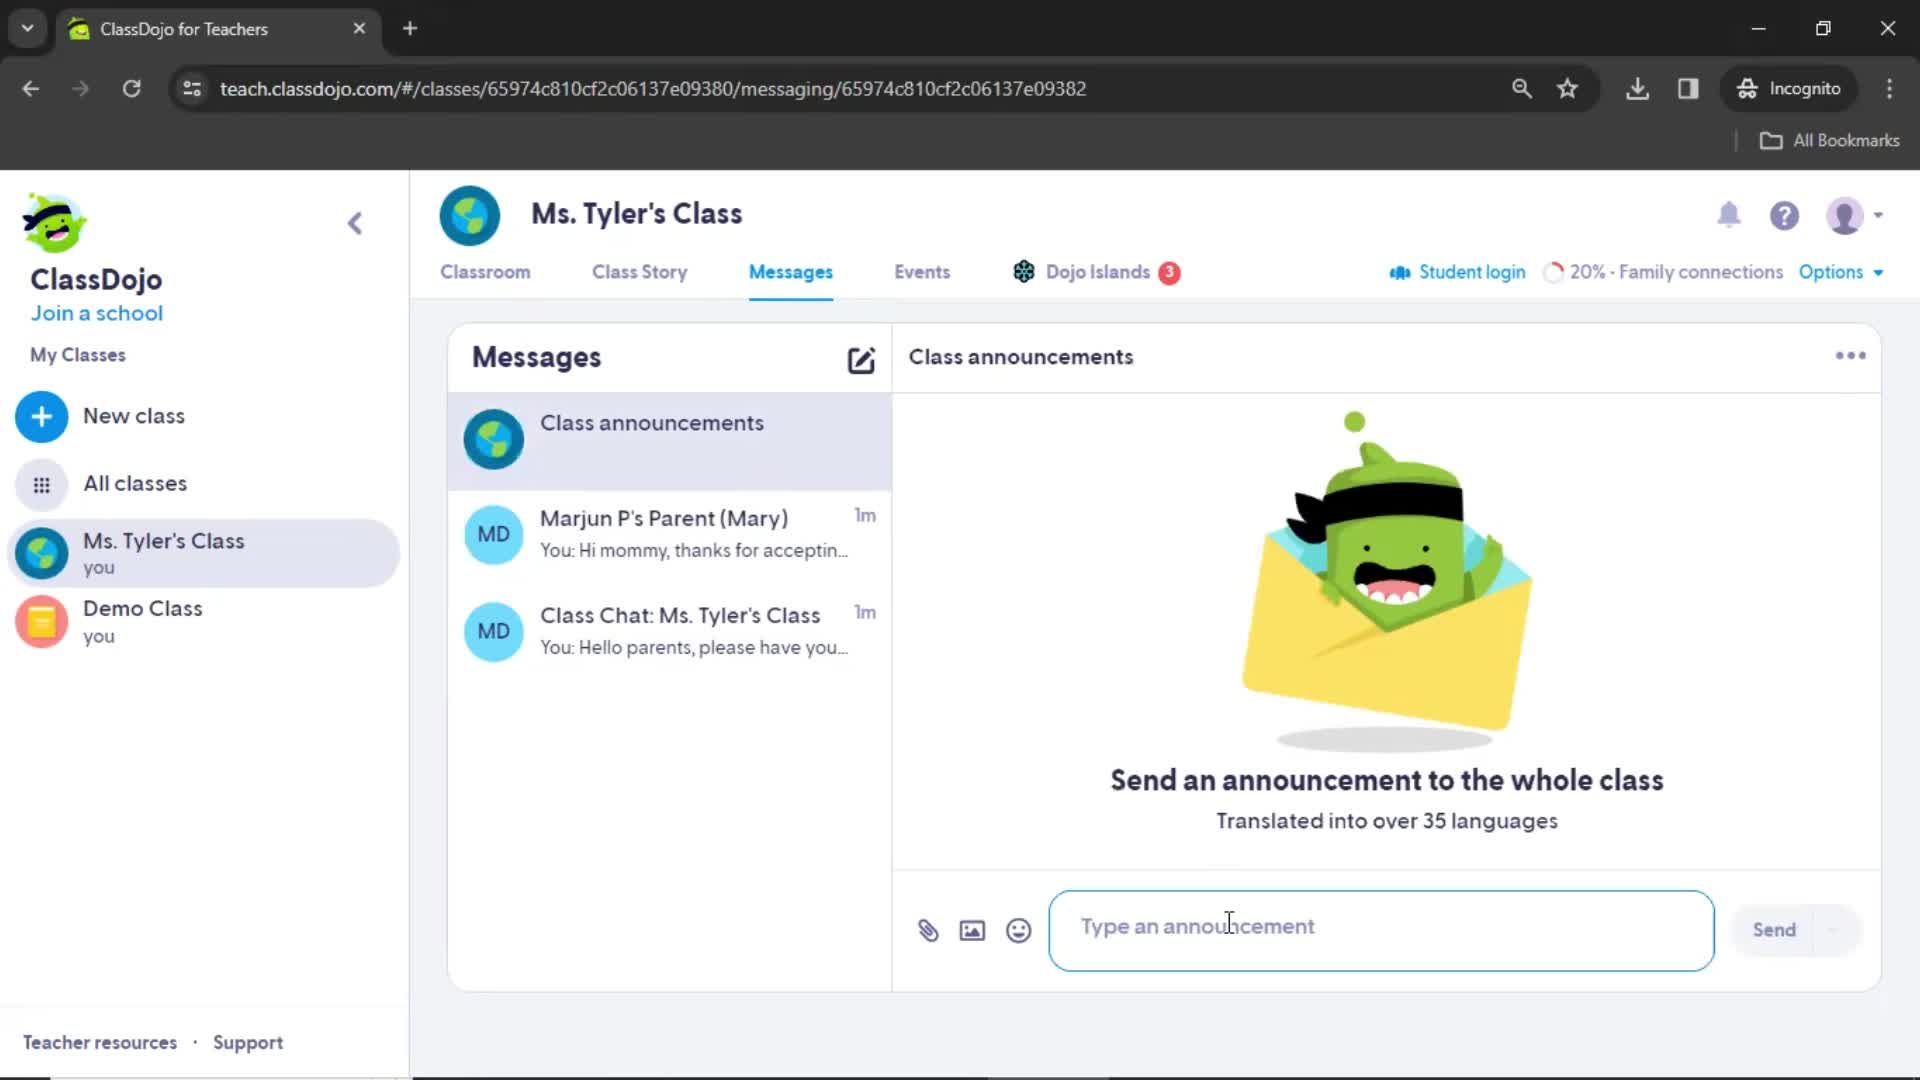
Task: Go back in browser history
Action: pyautogui.click(x=31, y=89)
